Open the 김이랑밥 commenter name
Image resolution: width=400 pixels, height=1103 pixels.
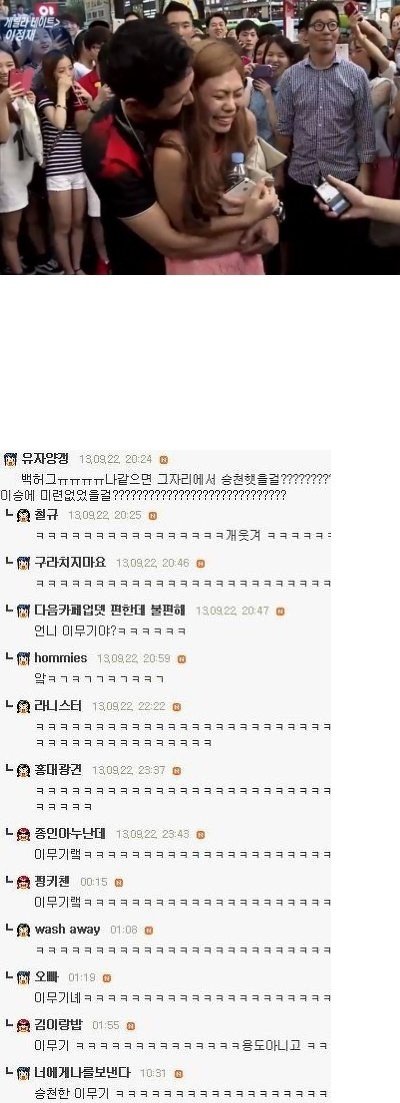[x=58, y=1025]
